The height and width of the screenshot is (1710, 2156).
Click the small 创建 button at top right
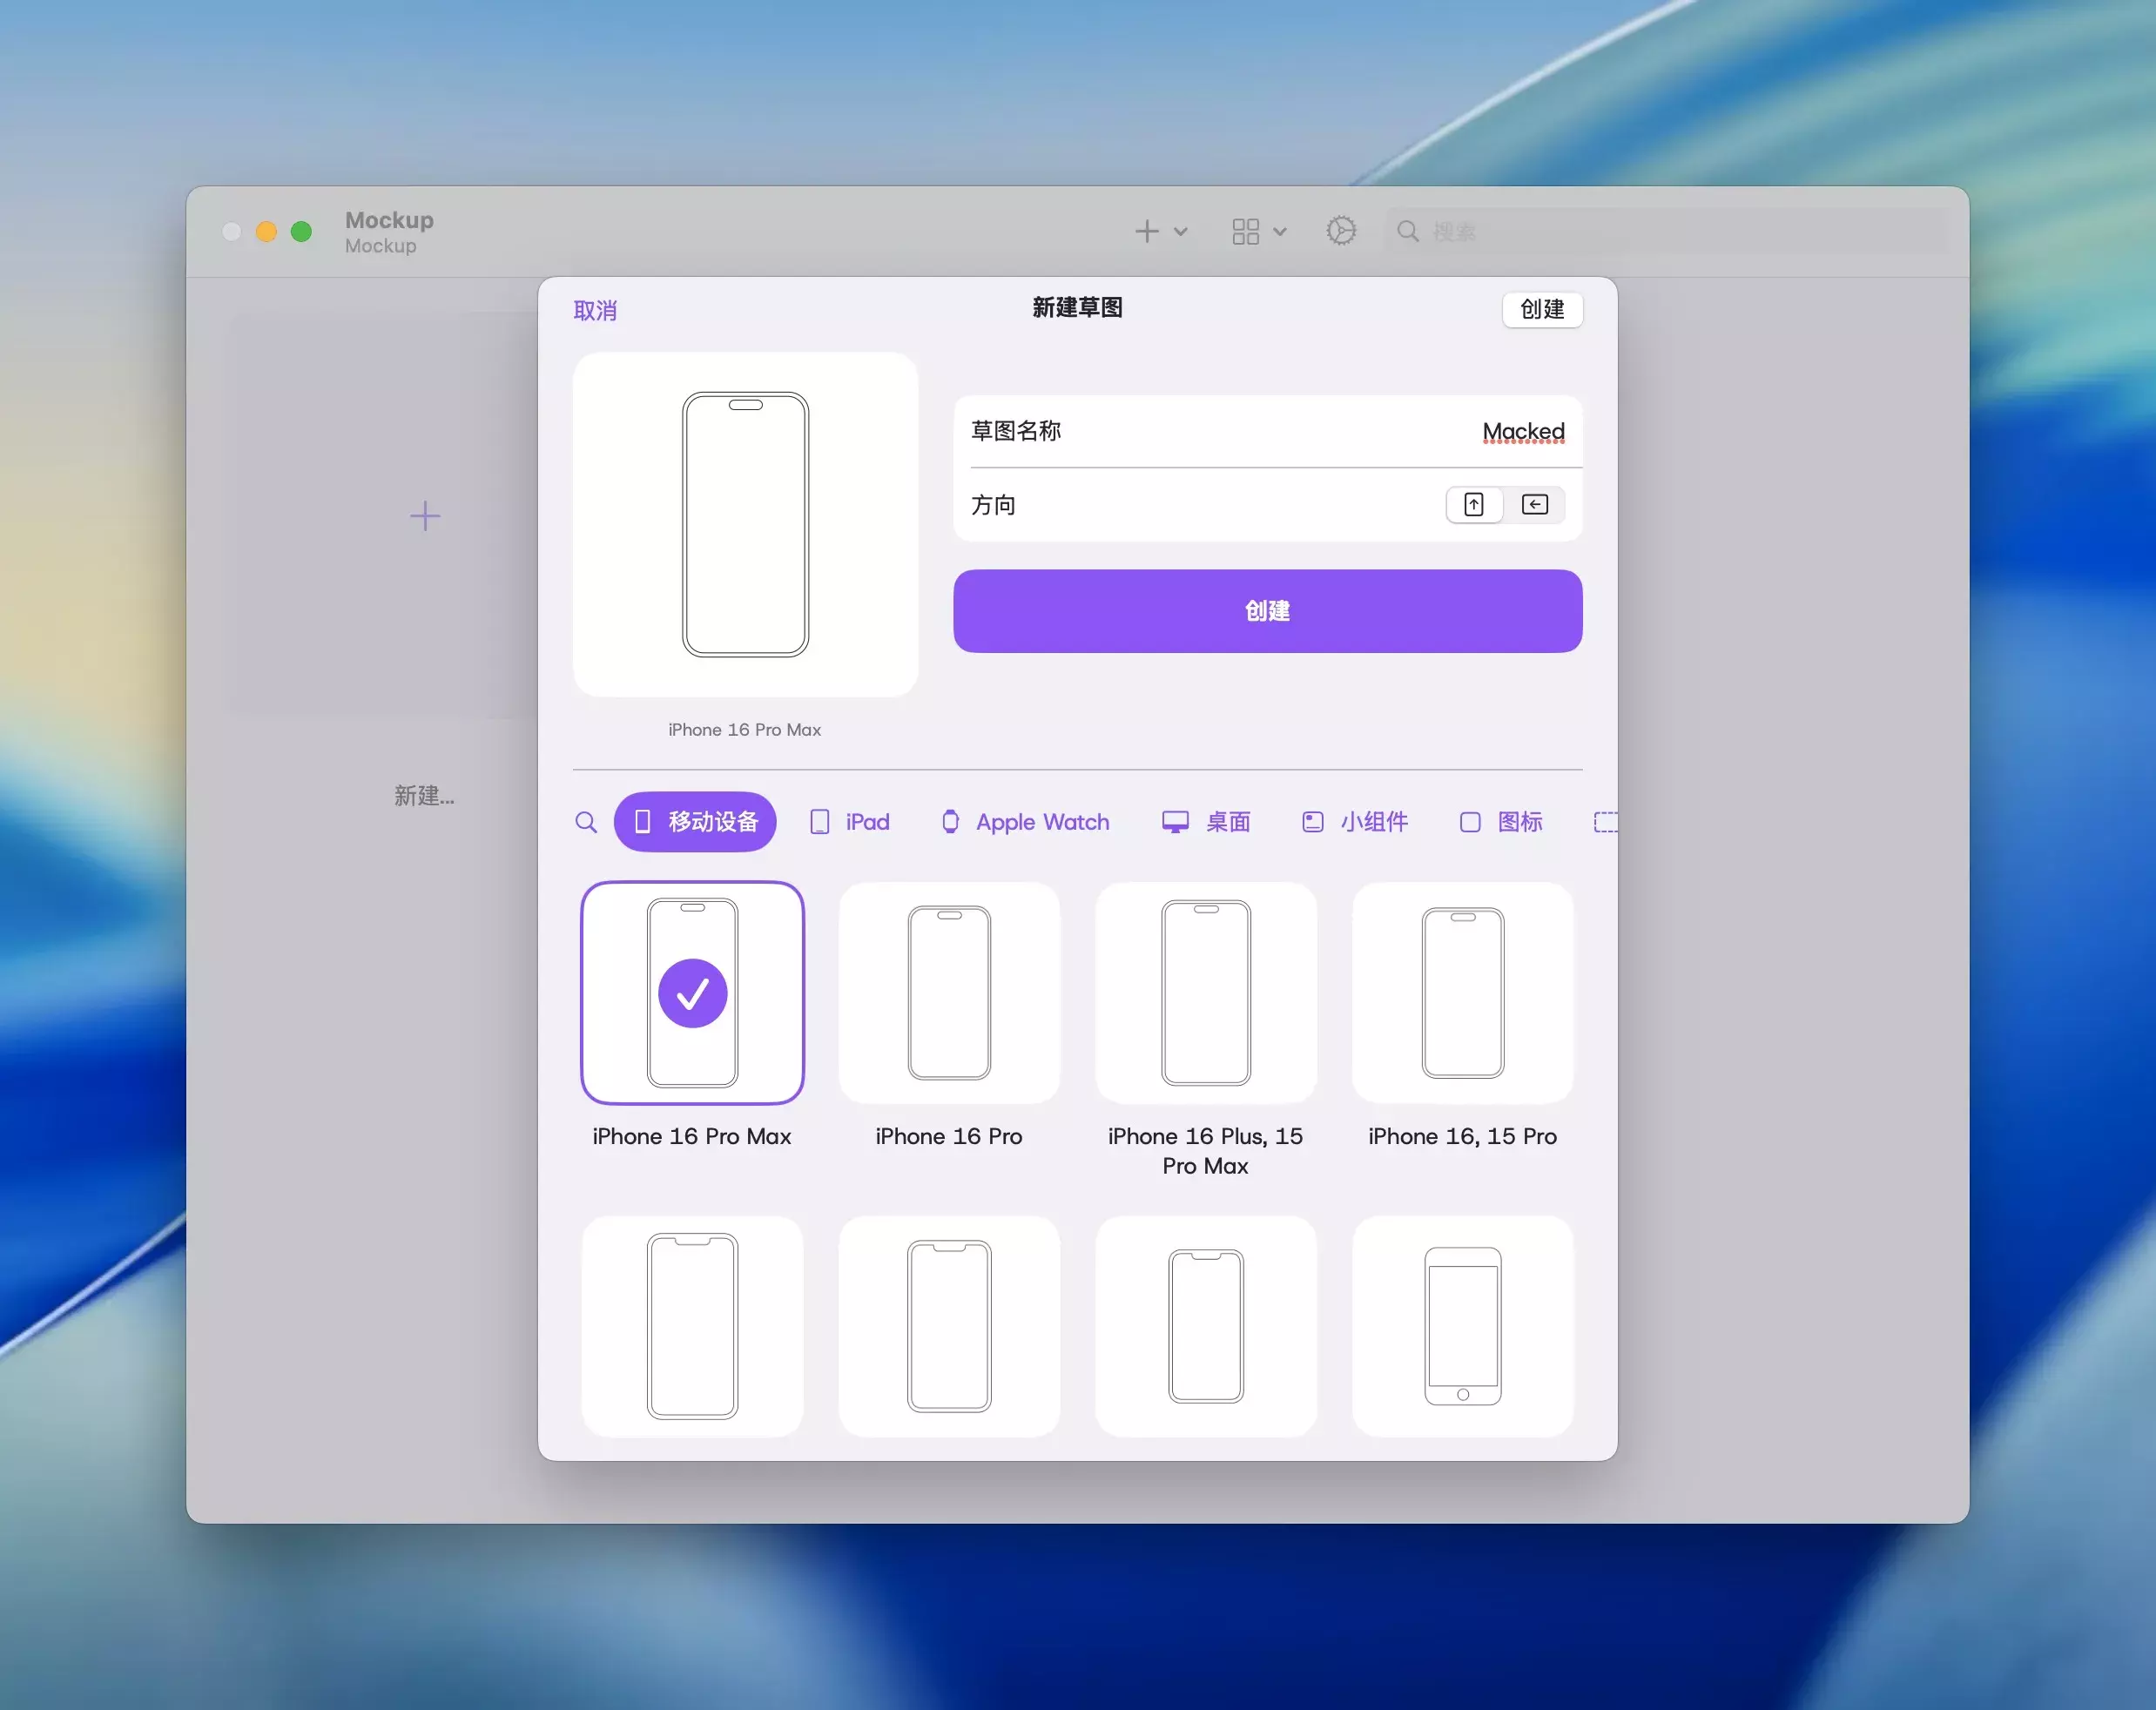coord(1541,310)
